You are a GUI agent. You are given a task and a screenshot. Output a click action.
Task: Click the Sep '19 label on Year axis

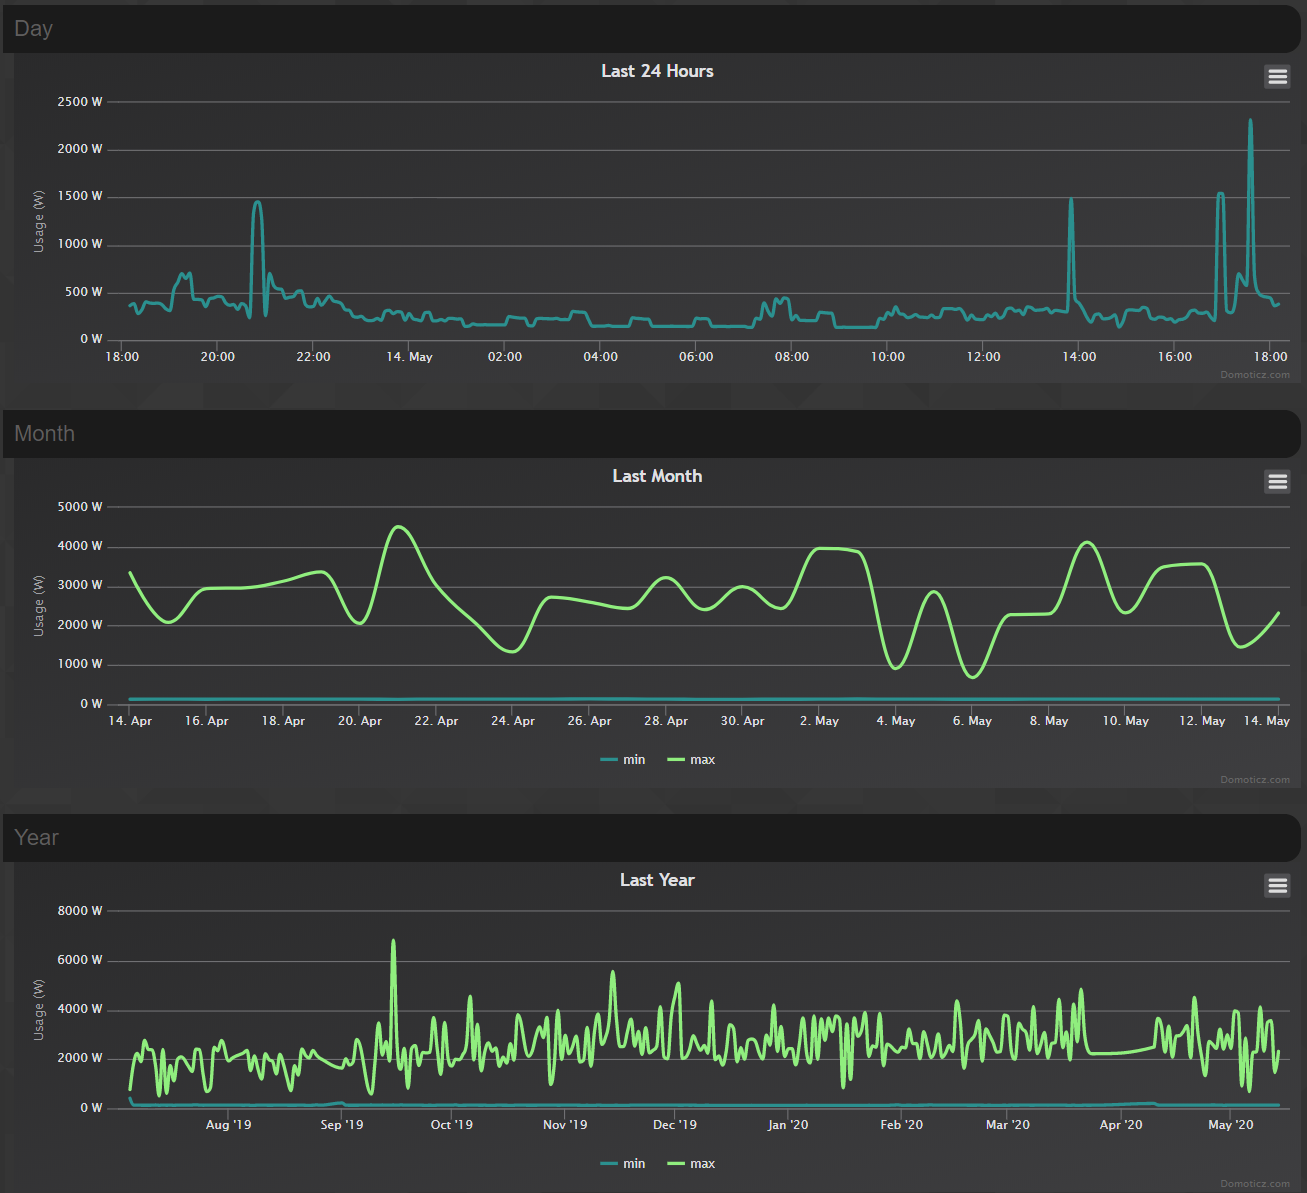(x=342, y=1125)
